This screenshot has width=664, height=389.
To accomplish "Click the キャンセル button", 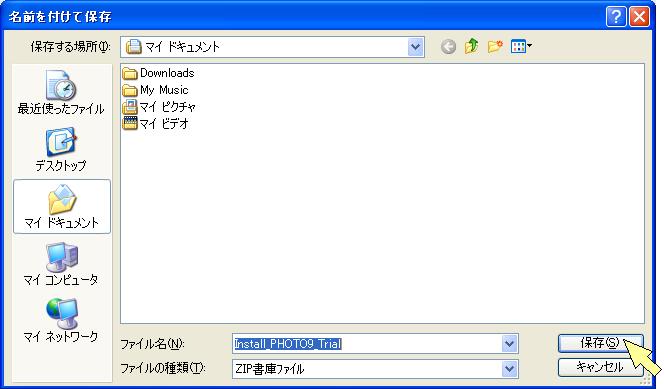I will pos(600,367).
